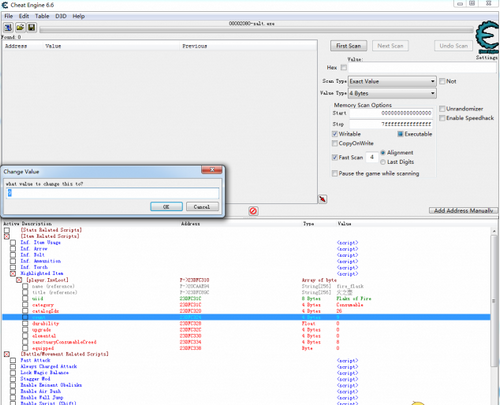Select the Alignment radio button
The width and height of the screenshot is (500, 405).
(x=383, y=153)
